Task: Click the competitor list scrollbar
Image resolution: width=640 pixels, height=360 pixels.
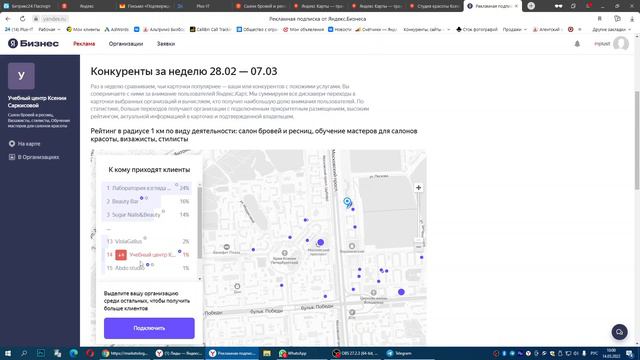Action: click(x=200, y=222)
